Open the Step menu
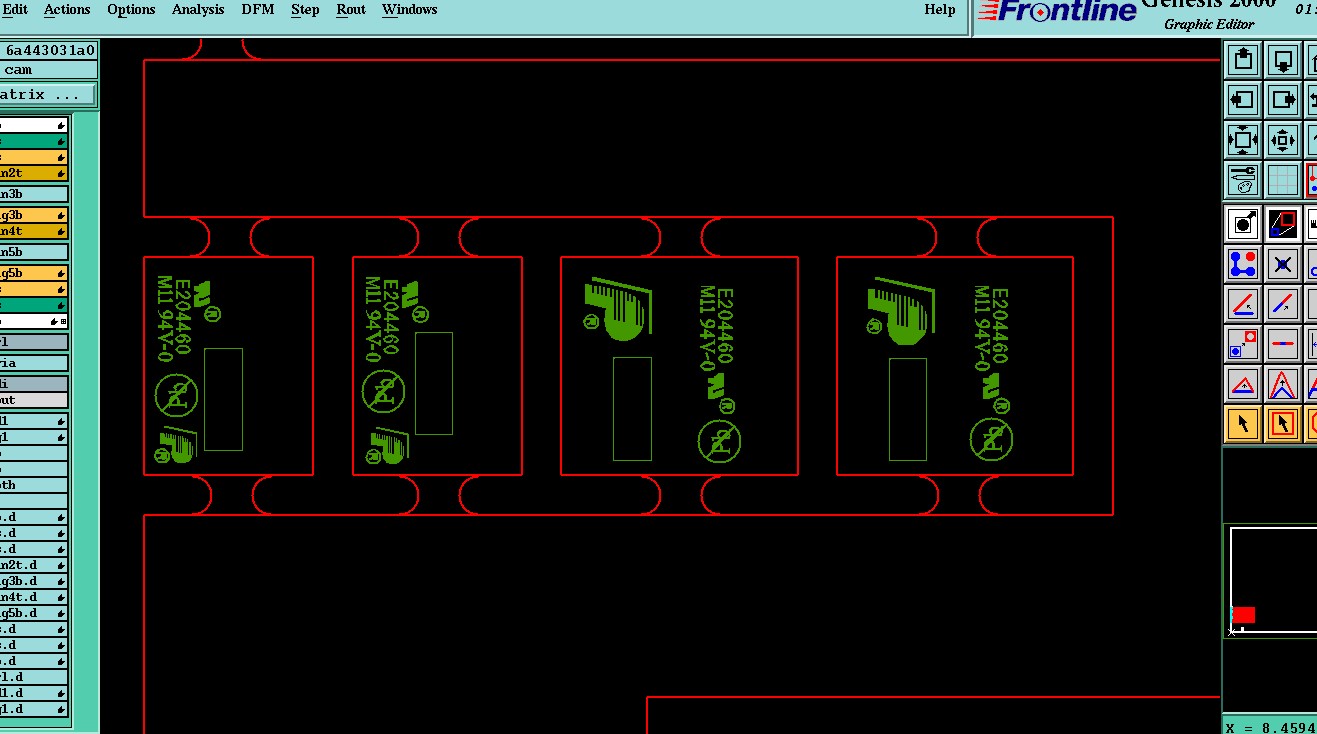1317x734 pixels. pyautogui.click(x=305, y=10)
